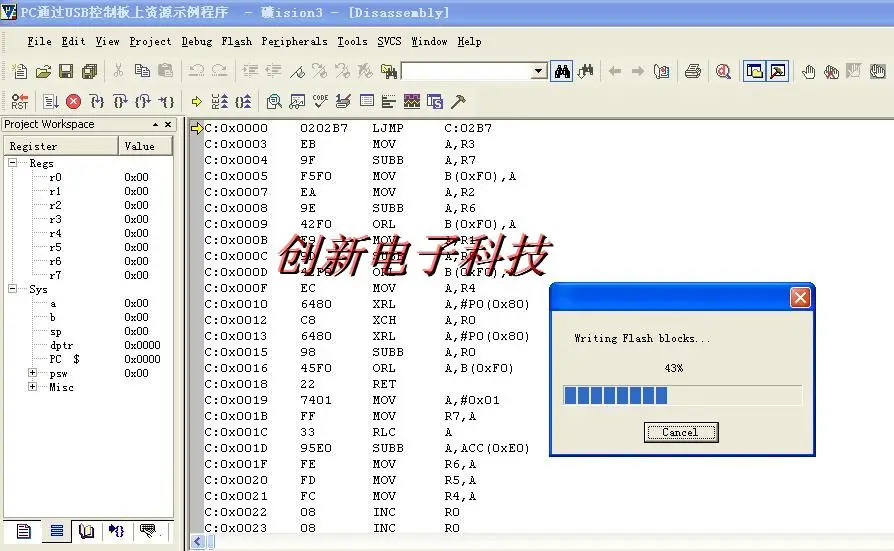Toggle trace recording REC icon

pyautogui.click(x=220, y=102)
